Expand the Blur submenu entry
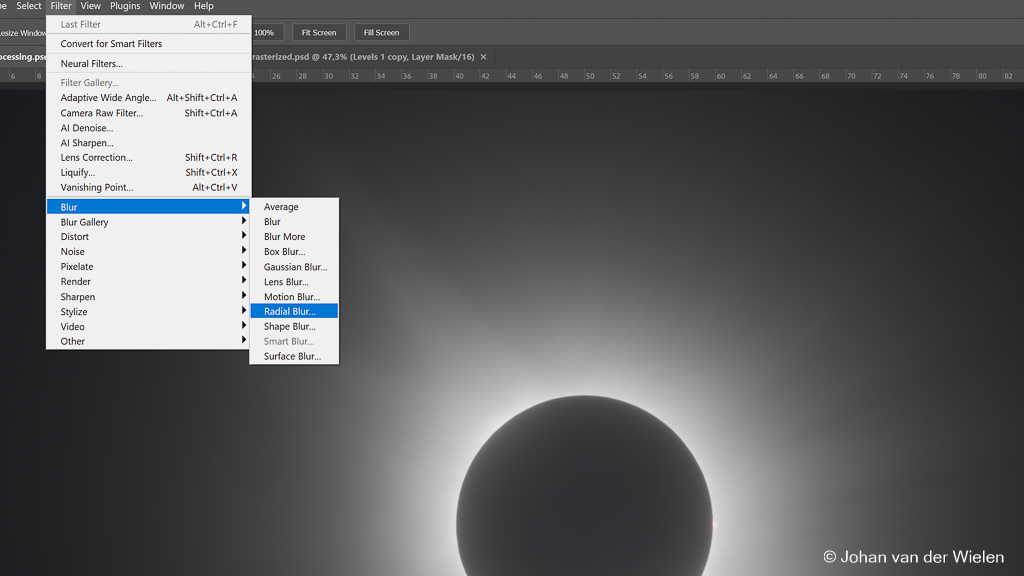This screenshot has height=576, width=1024. tap(149, 207)
